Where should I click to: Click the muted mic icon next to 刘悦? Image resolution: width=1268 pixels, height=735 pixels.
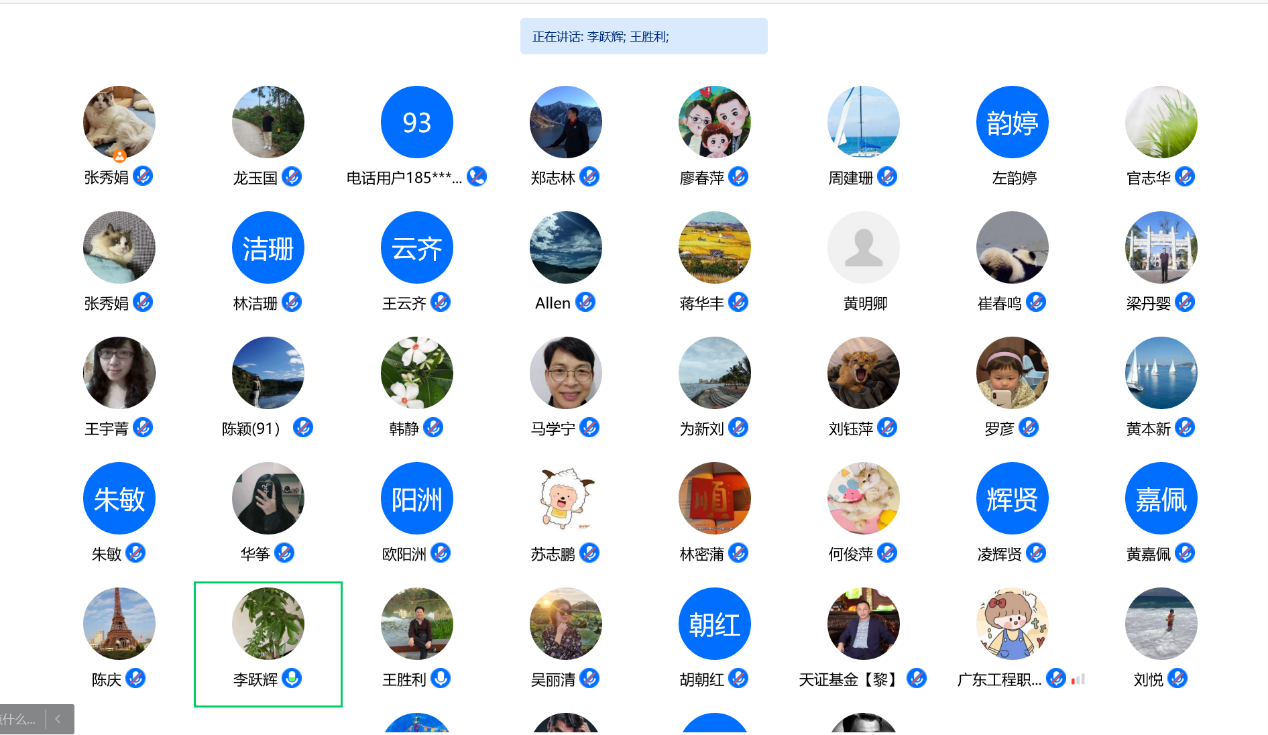tap(1178, 679)
